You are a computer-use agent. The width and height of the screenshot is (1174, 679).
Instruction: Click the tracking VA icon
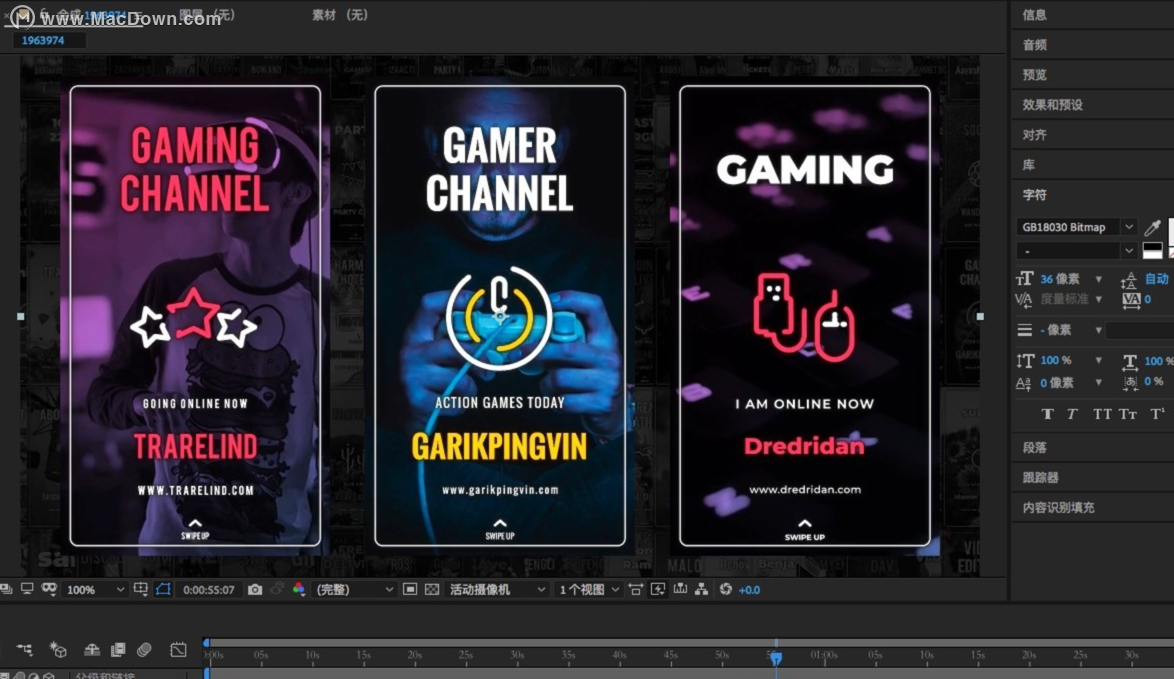(x=1131, y=300)
